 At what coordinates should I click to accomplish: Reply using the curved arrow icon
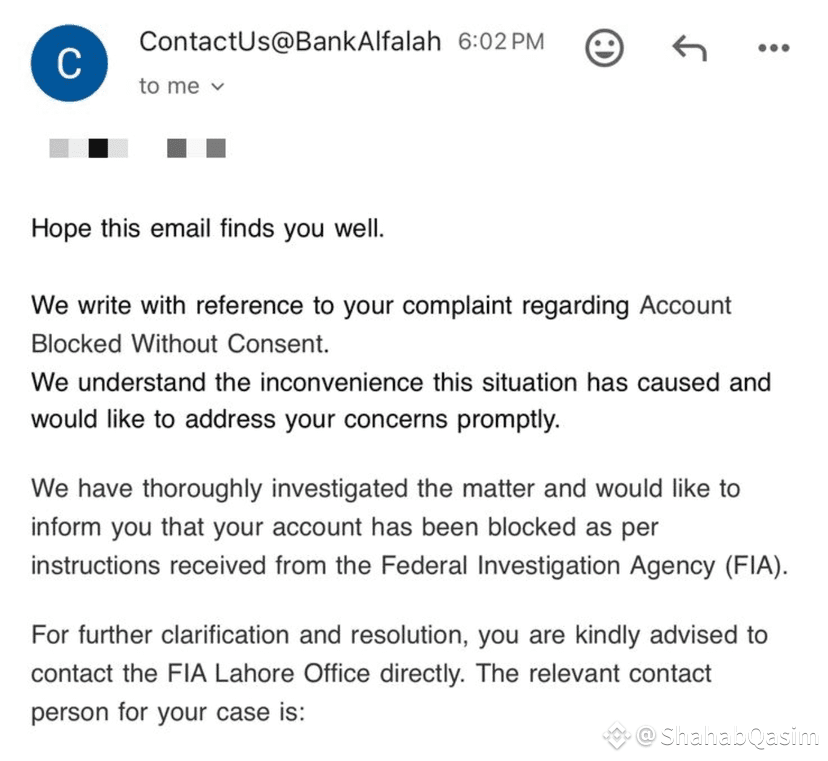click(689, 48)
